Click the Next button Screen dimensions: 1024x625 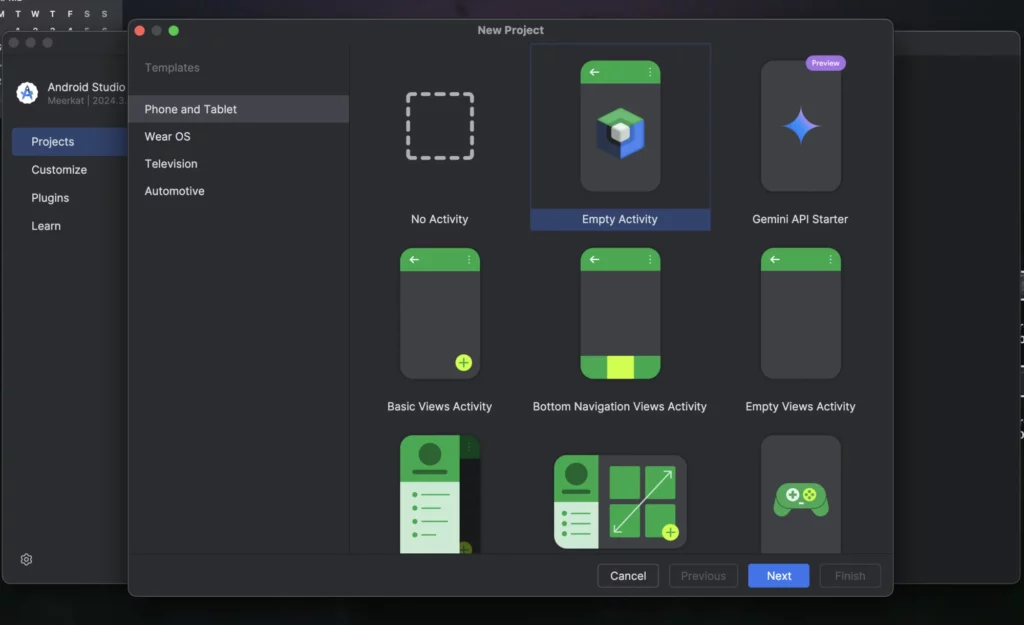[x=778, y=575]
